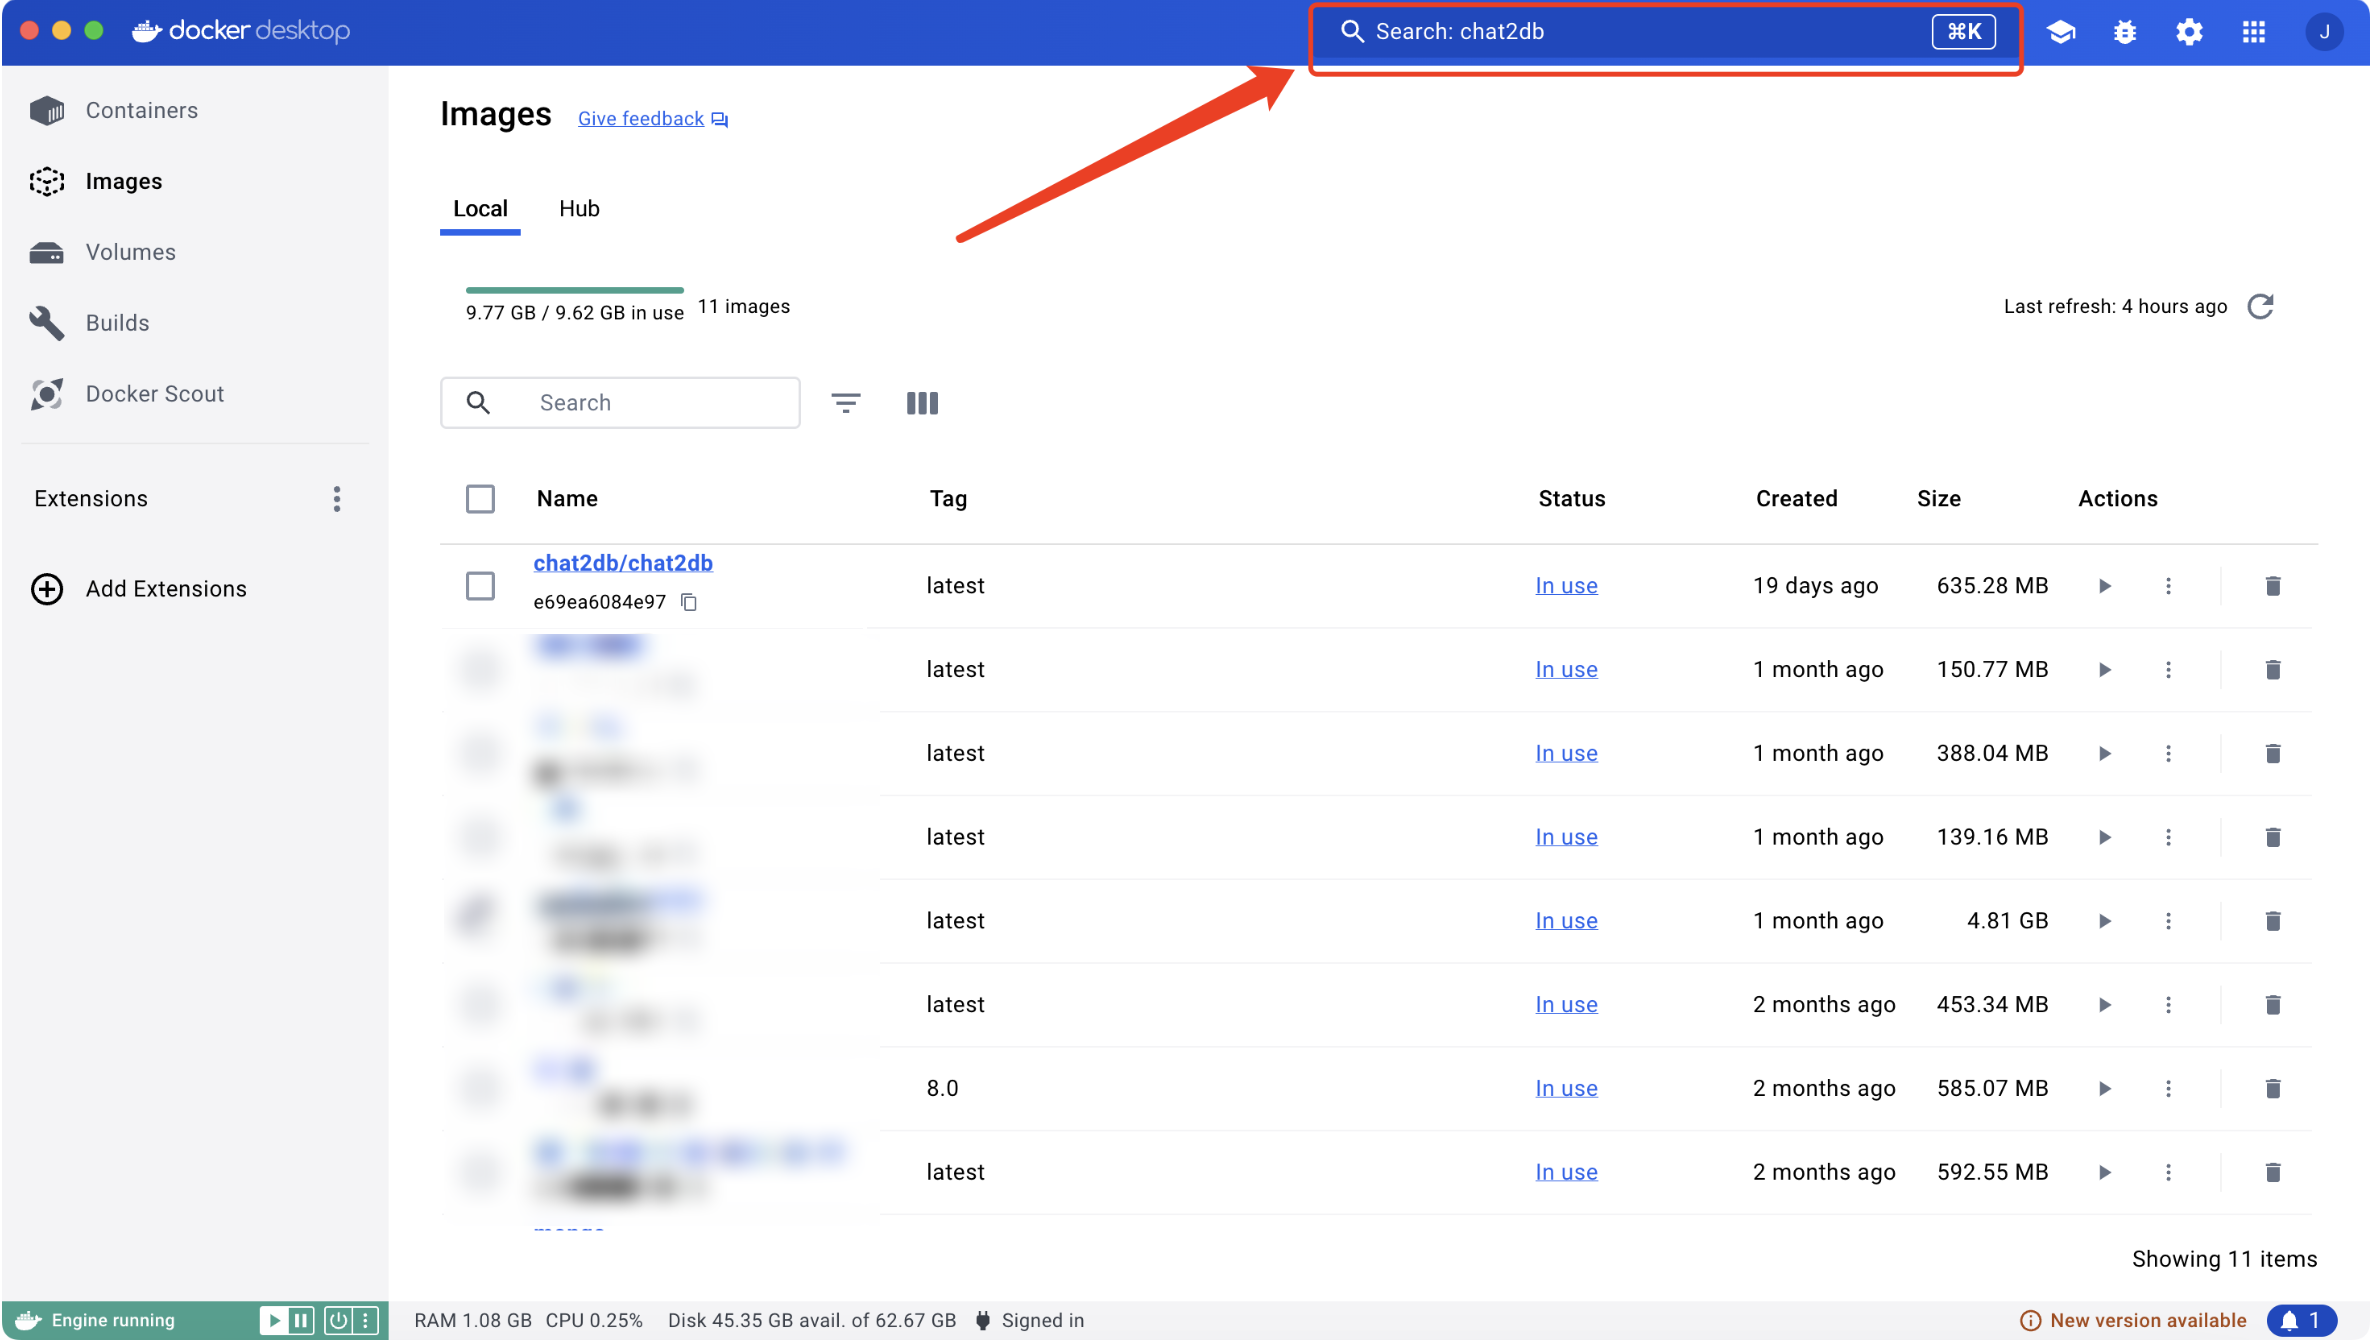
Task: Select Images in the sidebar
Action: coord(123,181)
